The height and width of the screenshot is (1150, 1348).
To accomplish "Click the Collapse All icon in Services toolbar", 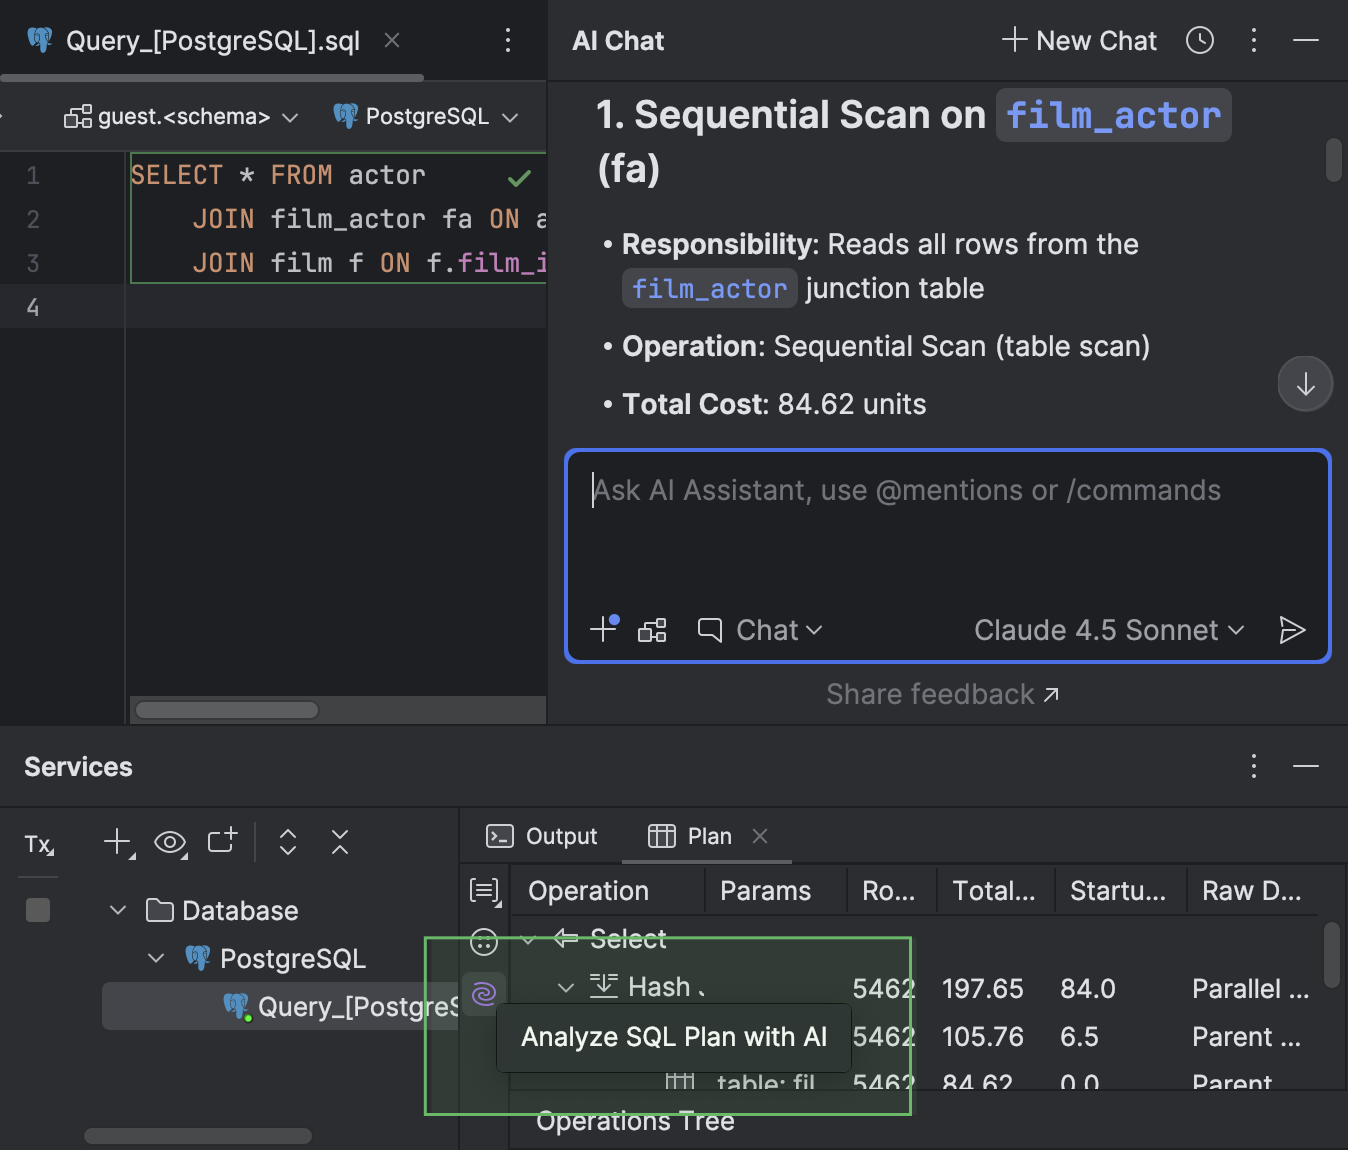I will 340,842.
